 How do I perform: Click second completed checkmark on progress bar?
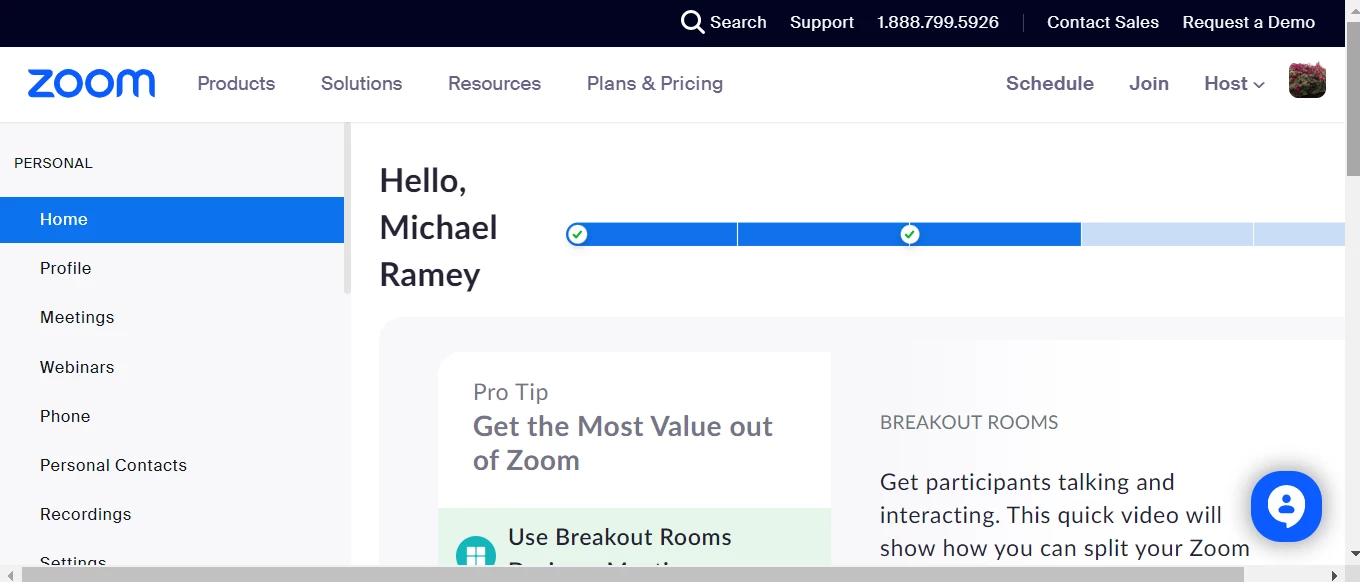pos(909,234)
